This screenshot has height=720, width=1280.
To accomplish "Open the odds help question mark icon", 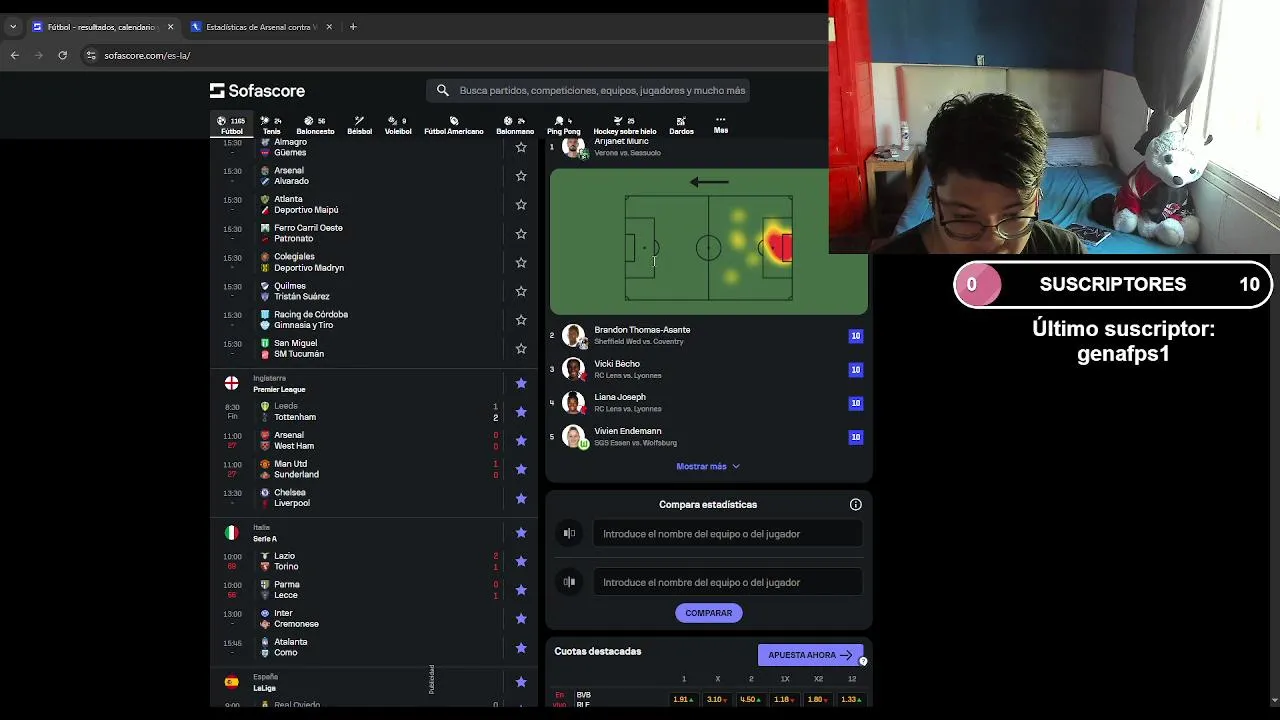I will pos(863,661).
